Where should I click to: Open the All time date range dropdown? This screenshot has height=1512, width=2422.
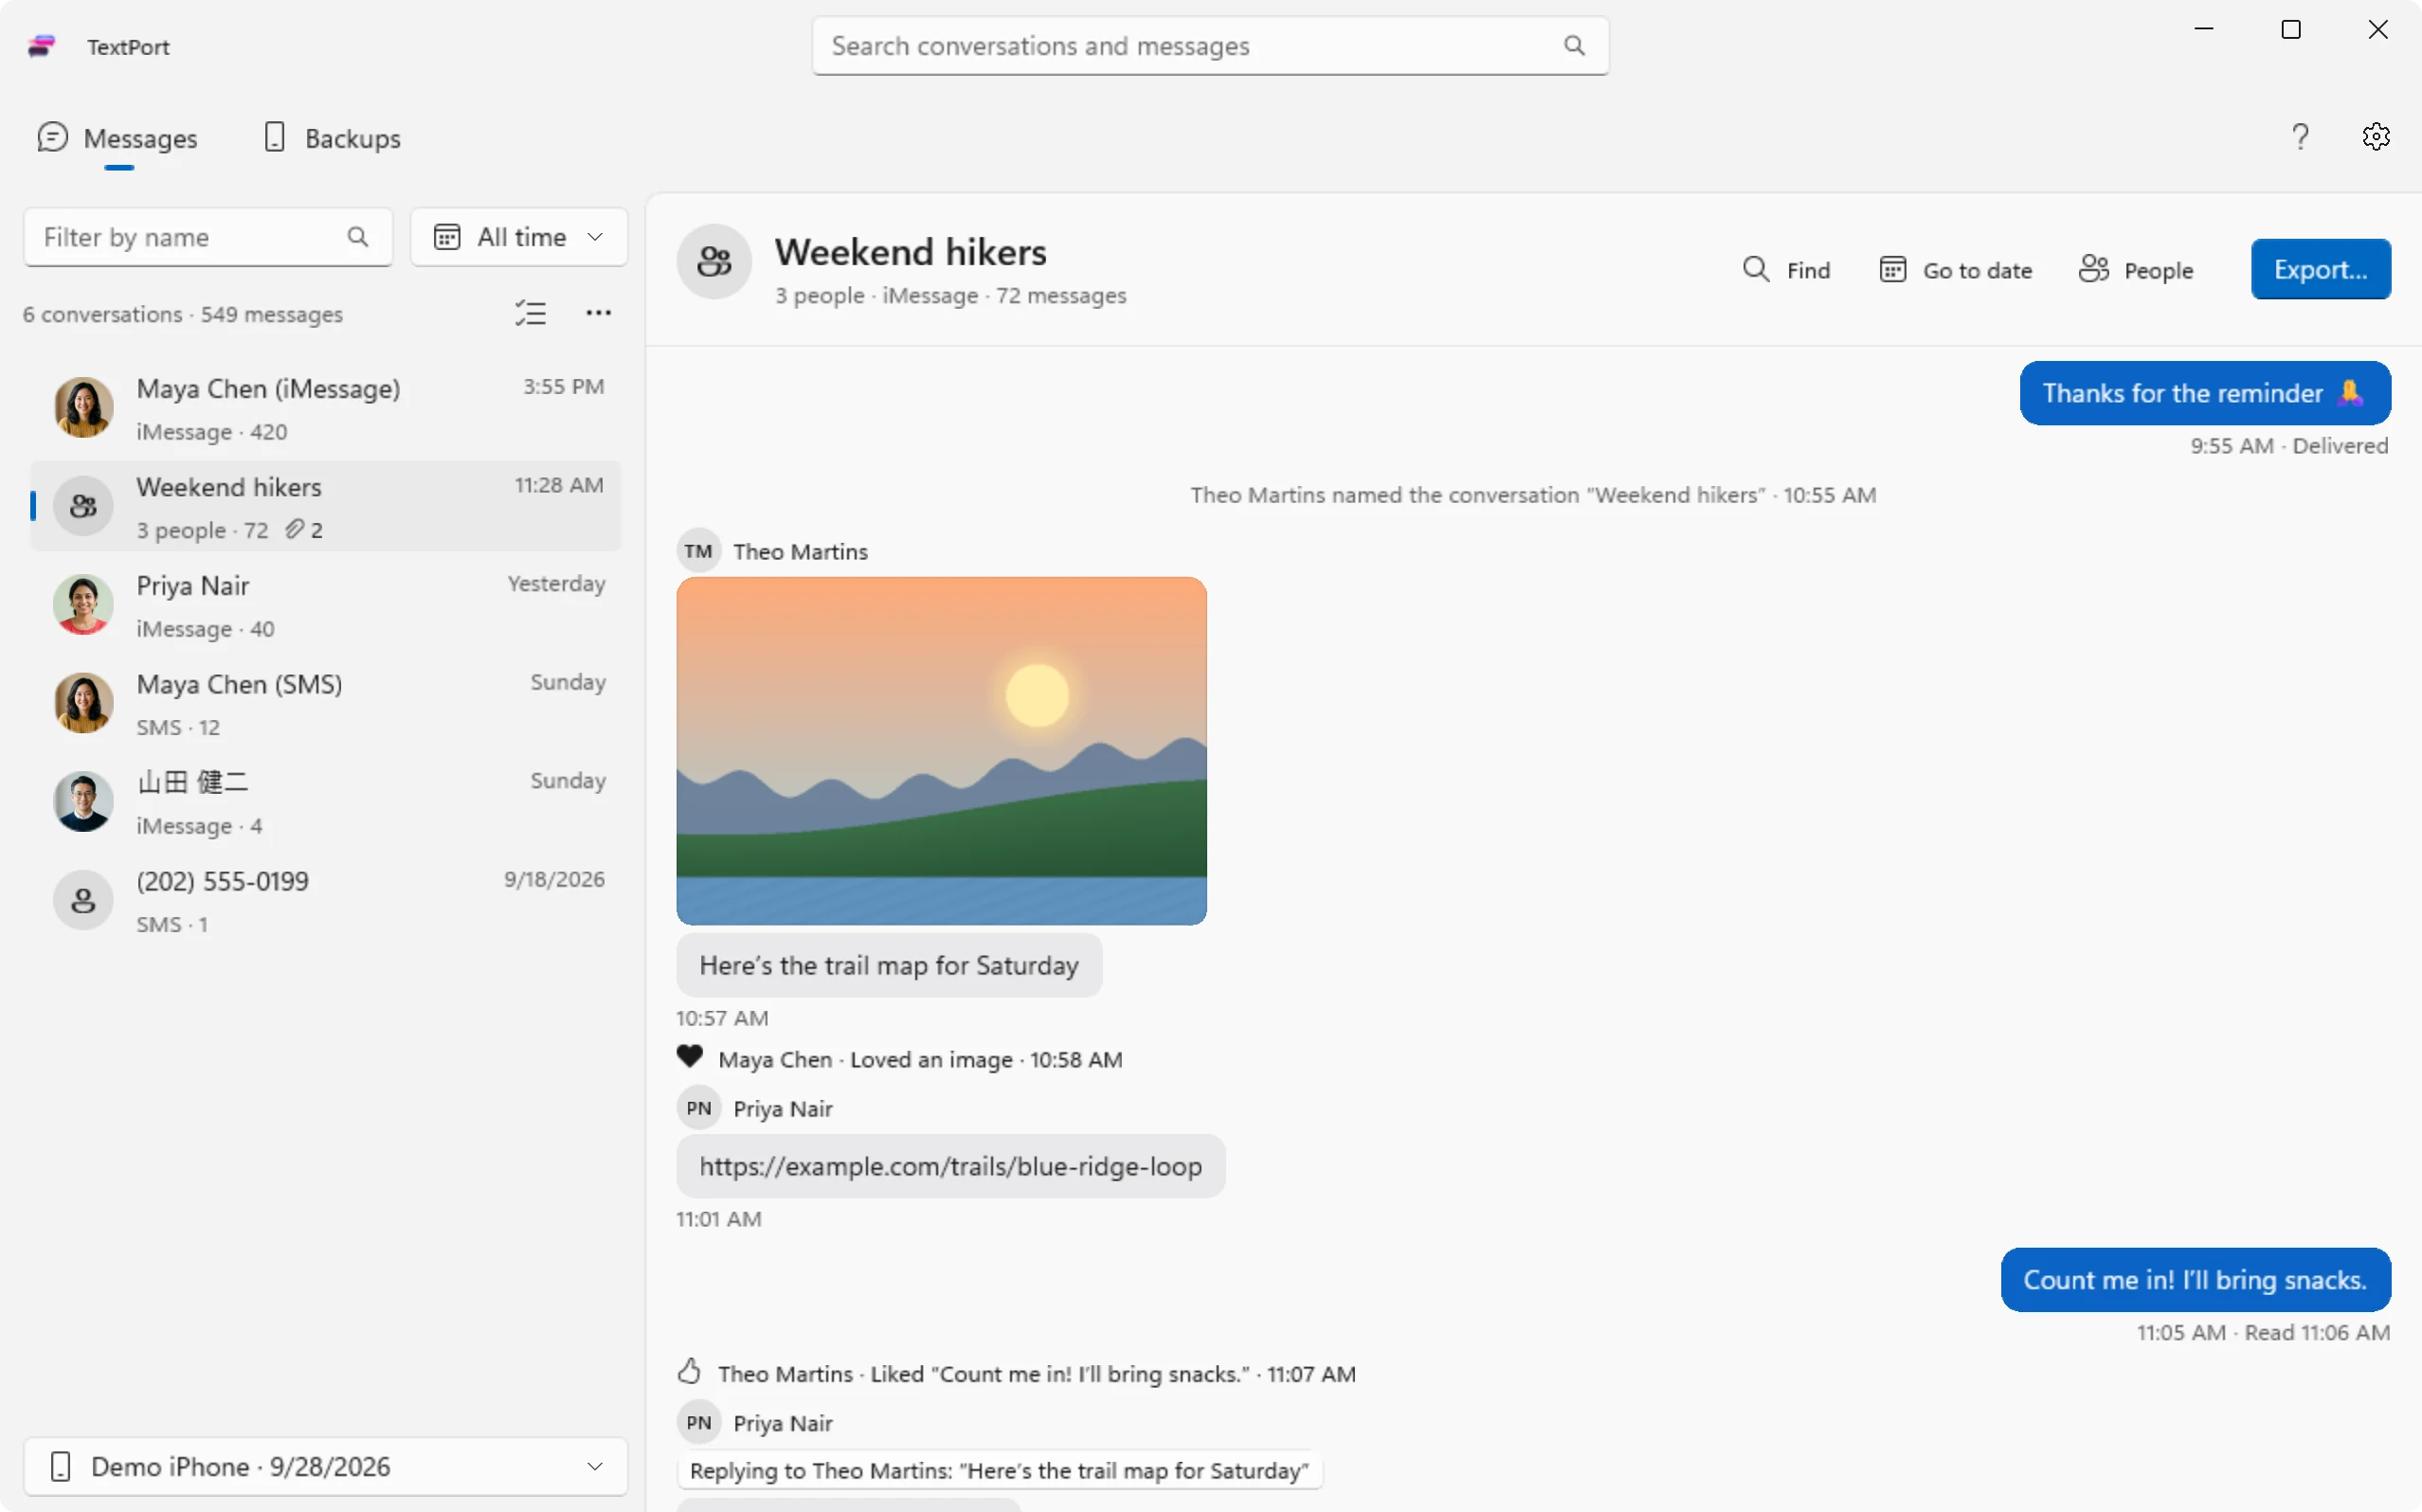click(519, 237)
